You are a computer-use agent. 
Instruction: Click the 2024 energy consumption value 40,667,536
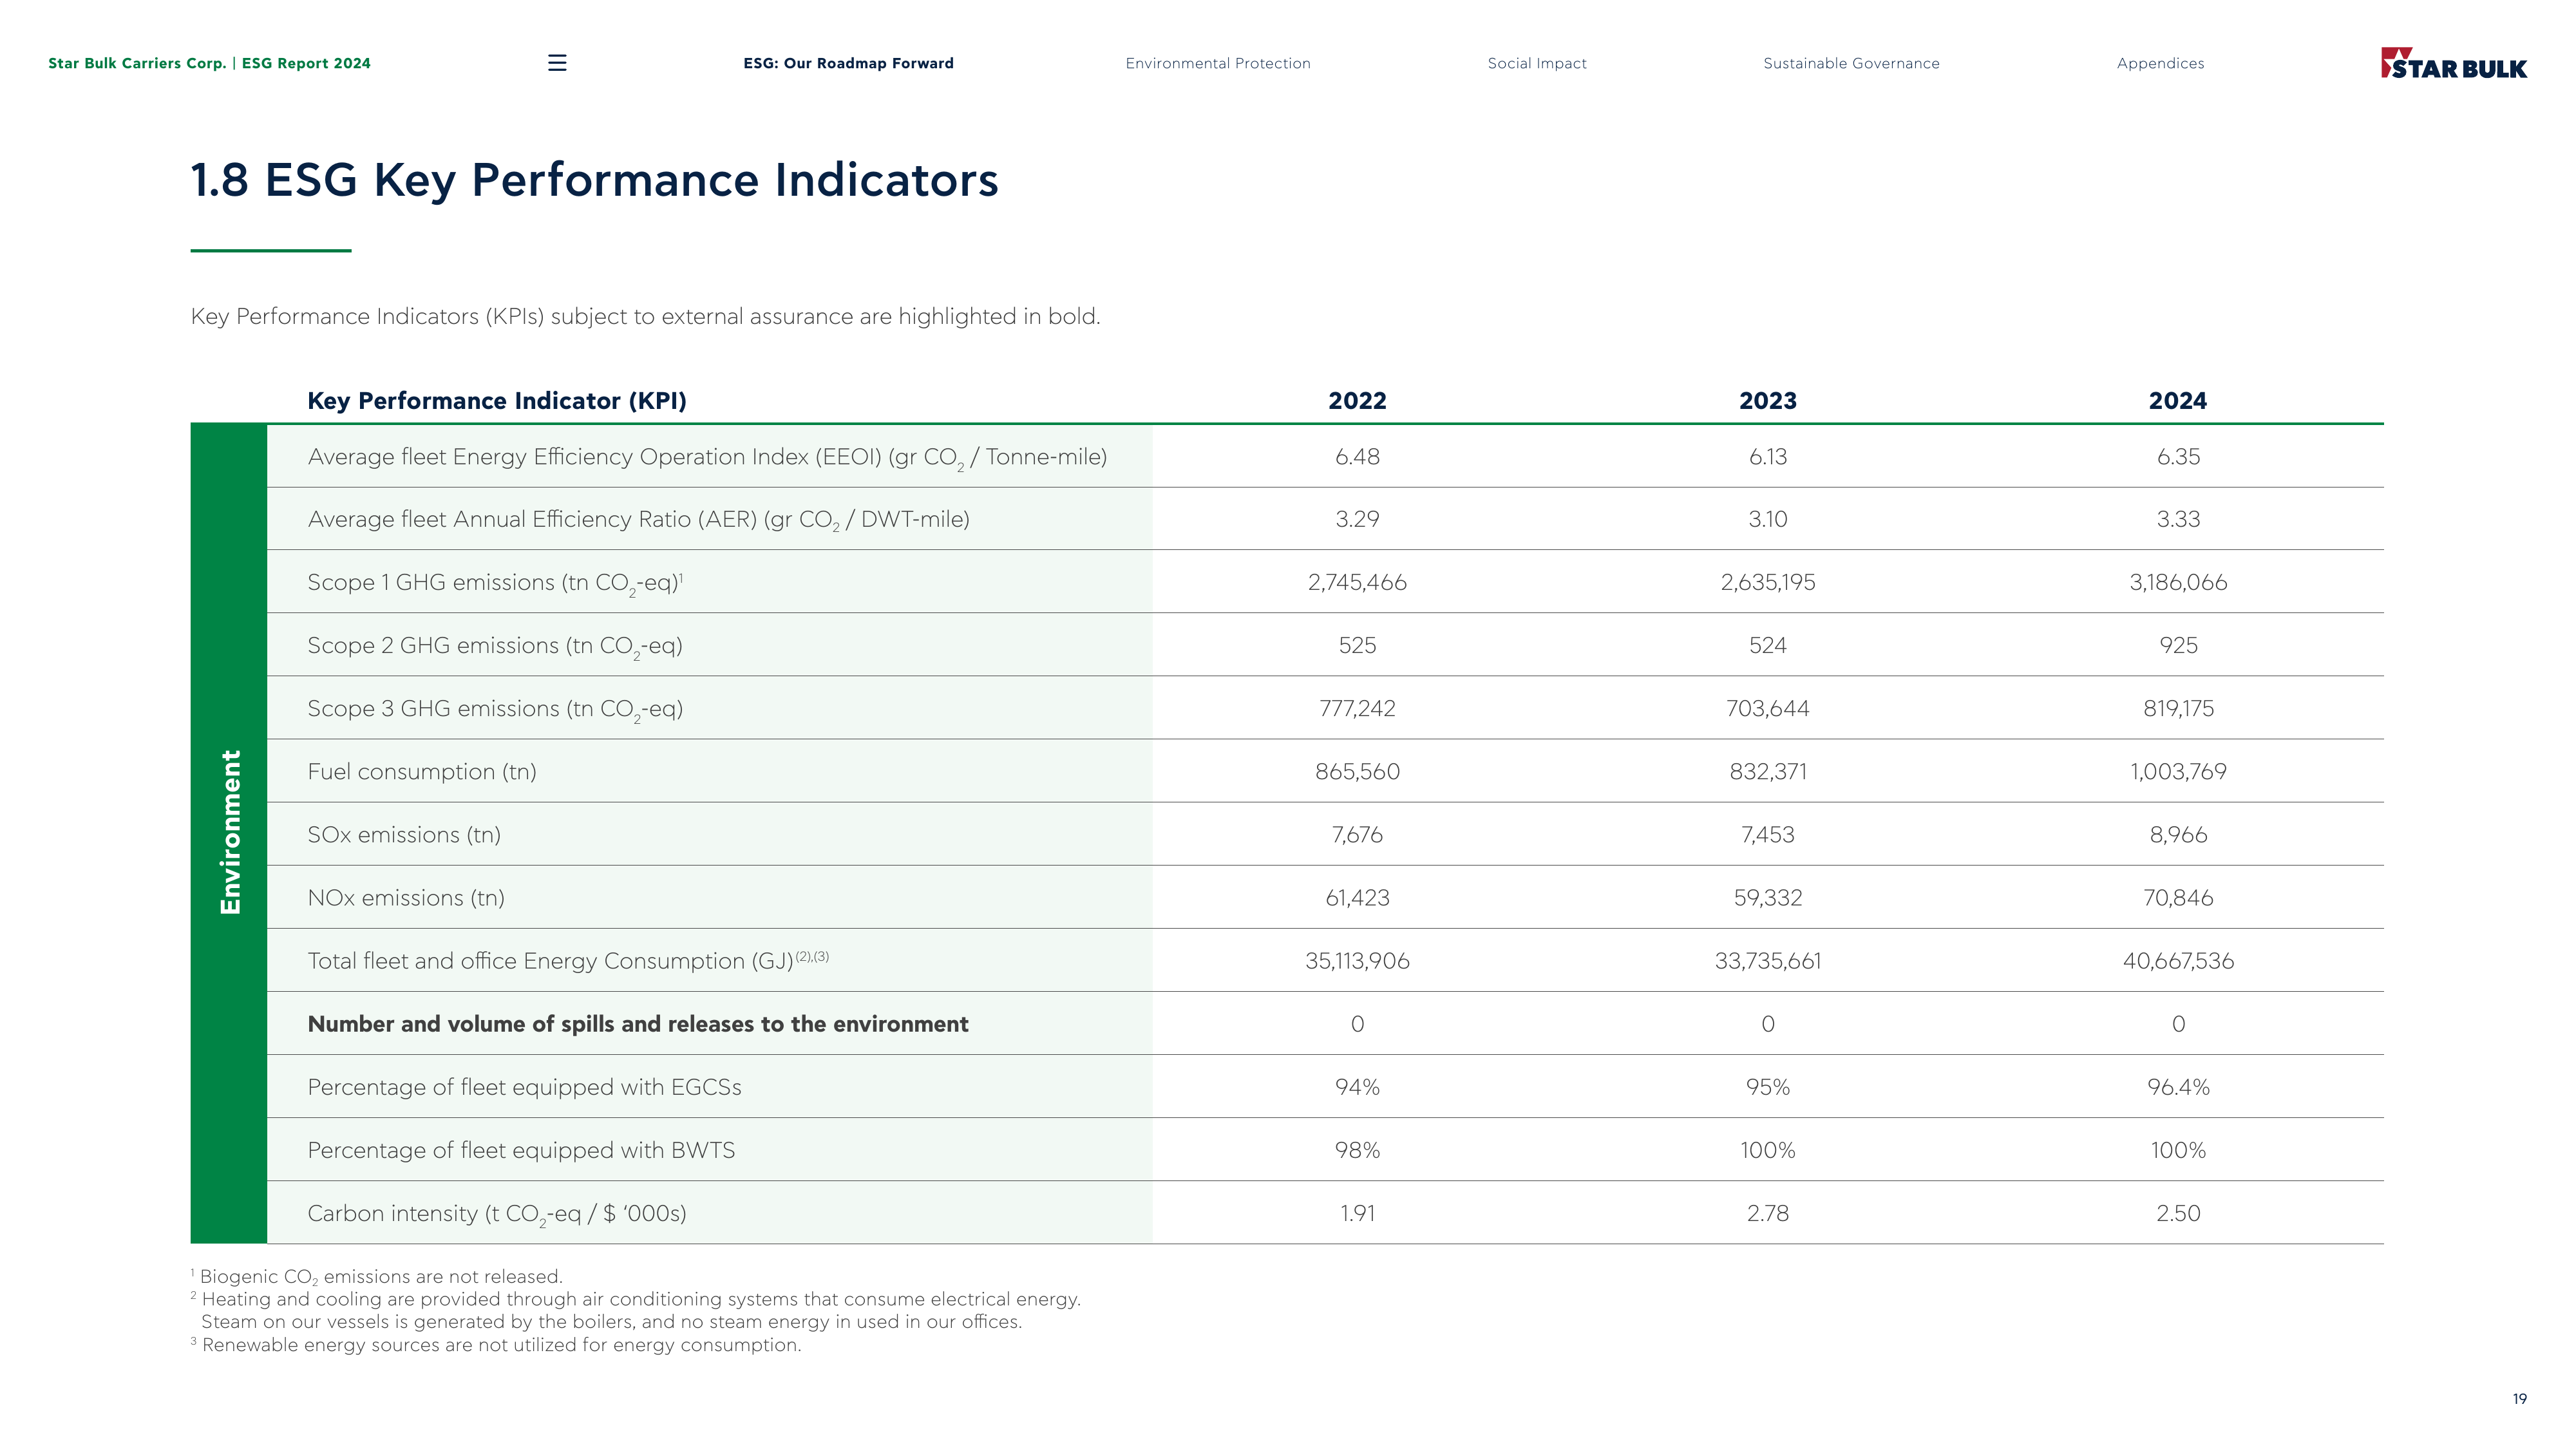coord(2178,961)
